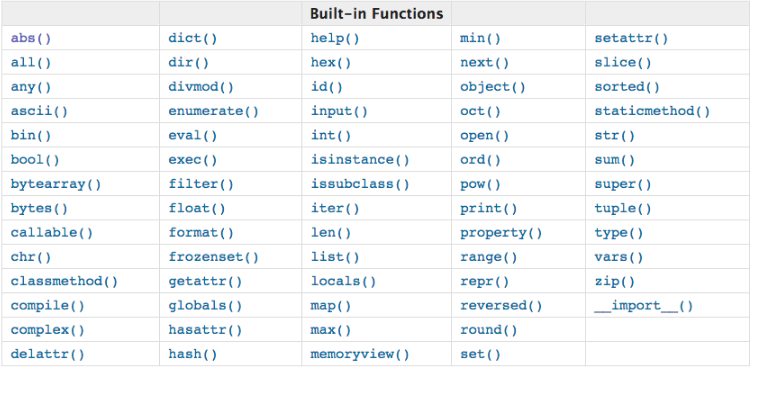The height and width of the screenshot is (399, 765).
Task: Follow the __import__() link
Action: [x=644, y=306]
